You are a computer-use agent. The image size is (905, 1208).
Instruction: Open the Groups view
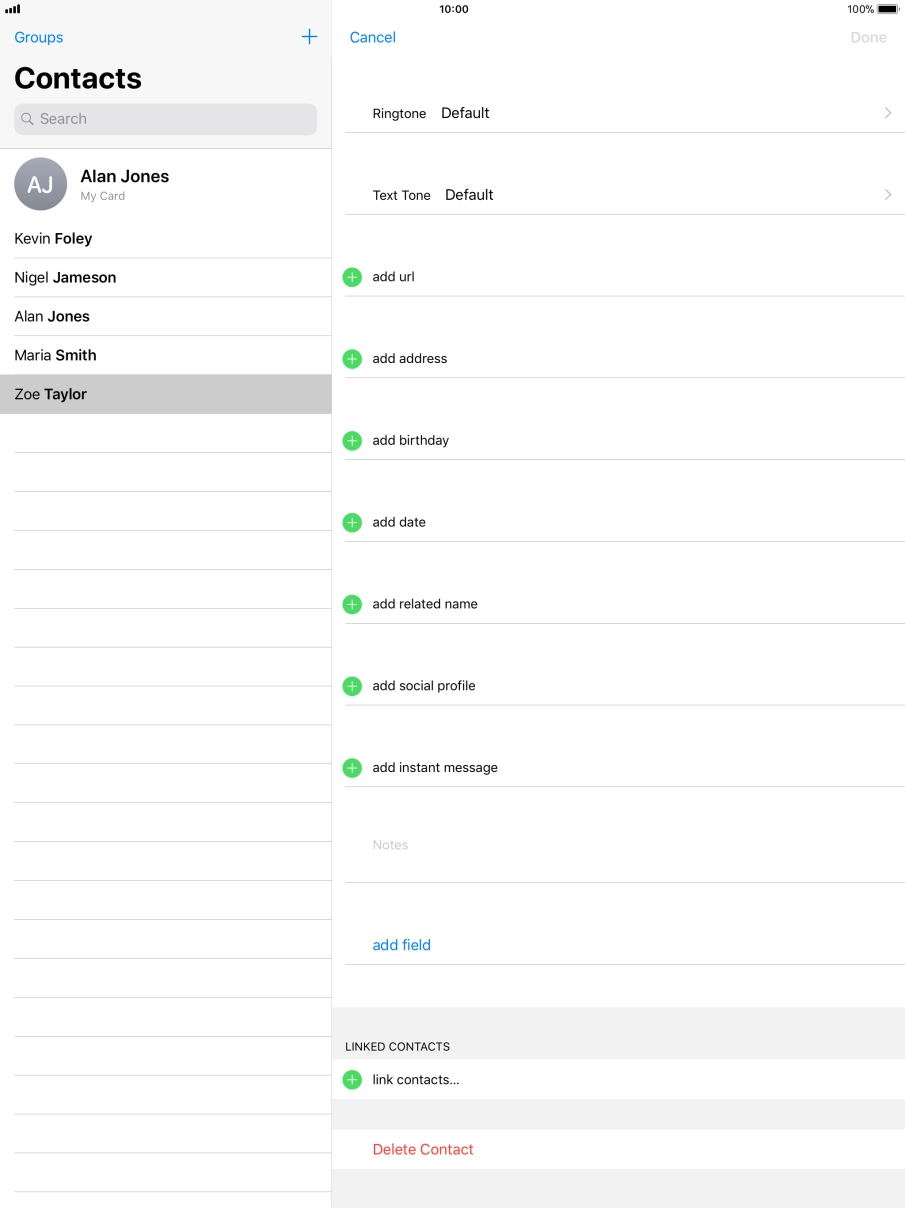[38, 37]
